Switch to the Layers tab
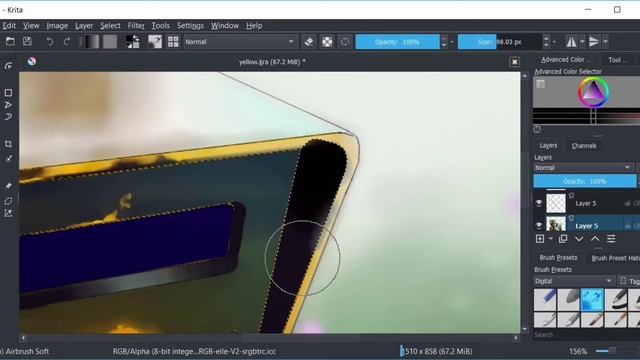Image resolution: width=640 pixels, height=360 pixels. point(548,146)
